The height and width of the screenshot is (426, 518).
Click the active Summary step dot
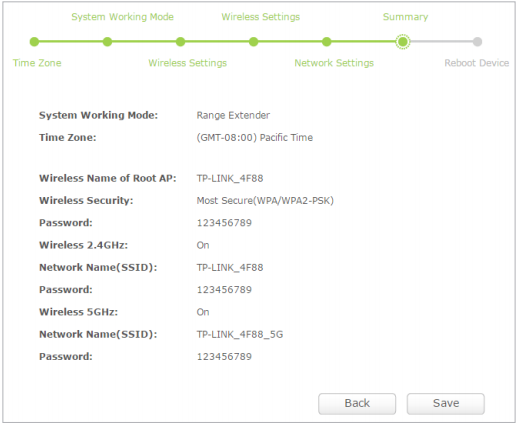tap(403, 42)
